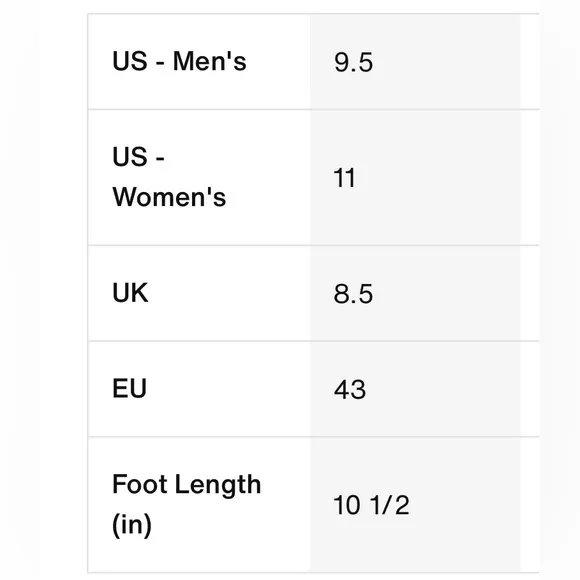Click the foot length value 10 1/2
Viewport: 580px width, 580px height.
(x=371, y=505)
